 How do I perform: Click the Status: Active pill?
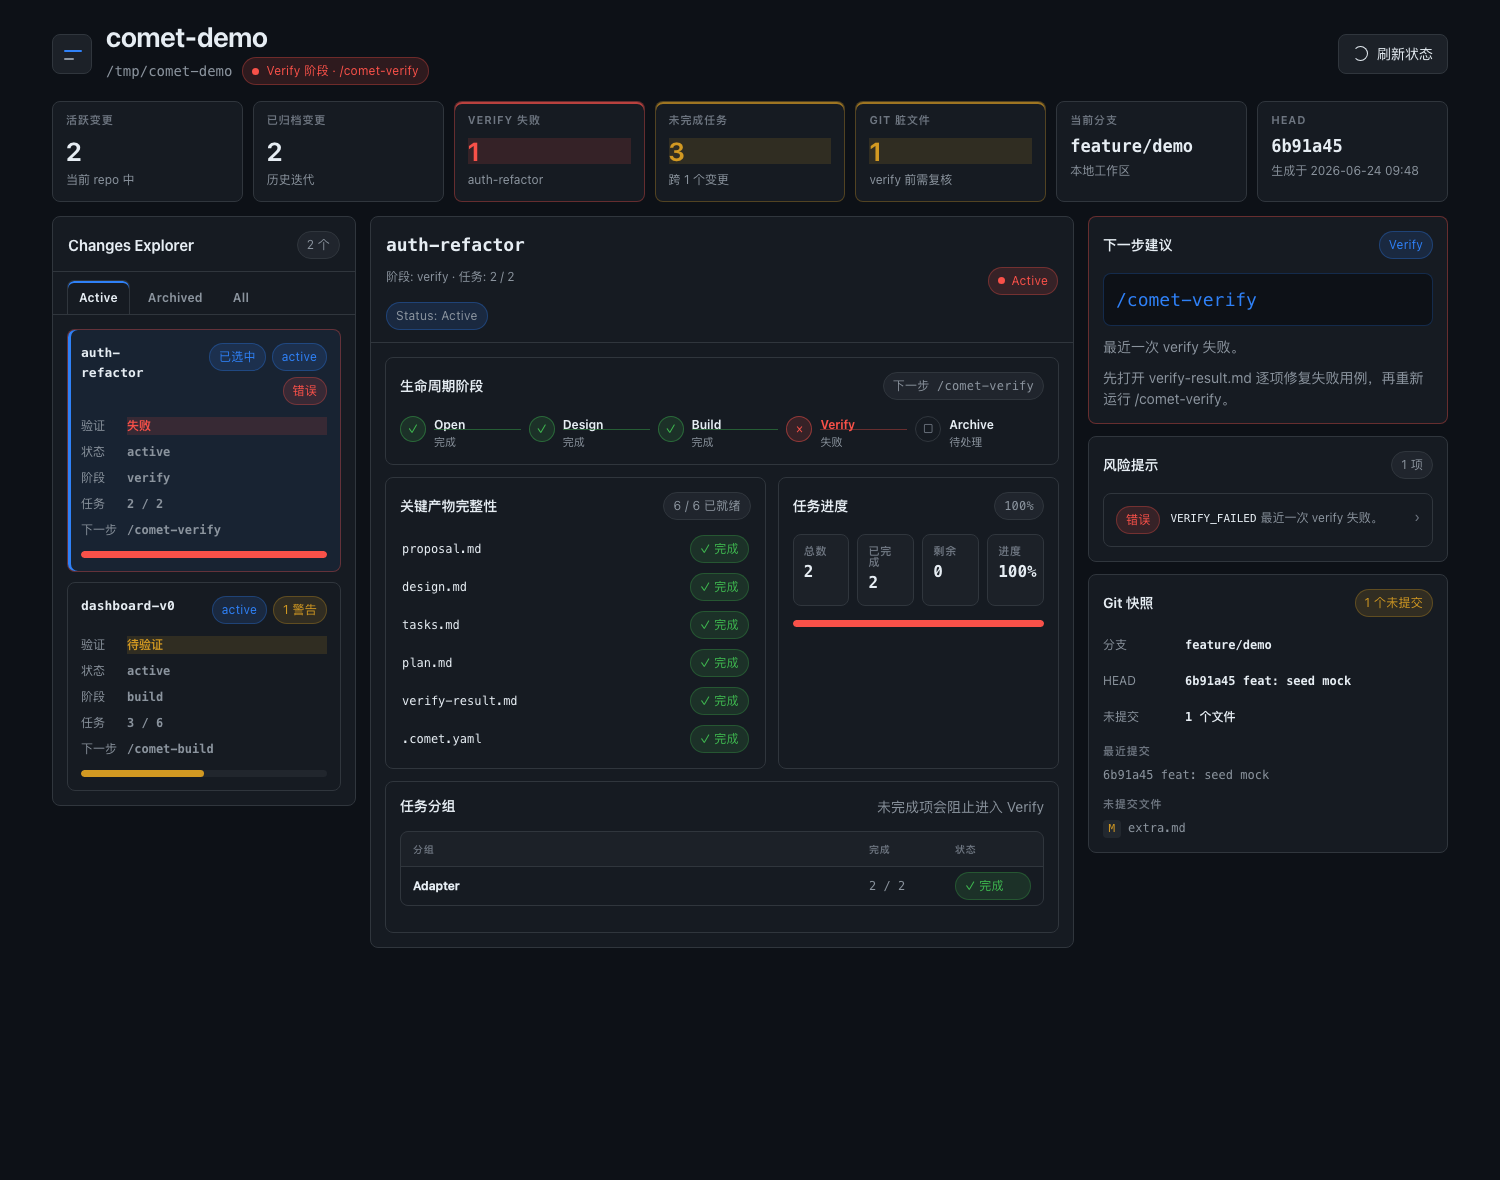tap(436, 316)
